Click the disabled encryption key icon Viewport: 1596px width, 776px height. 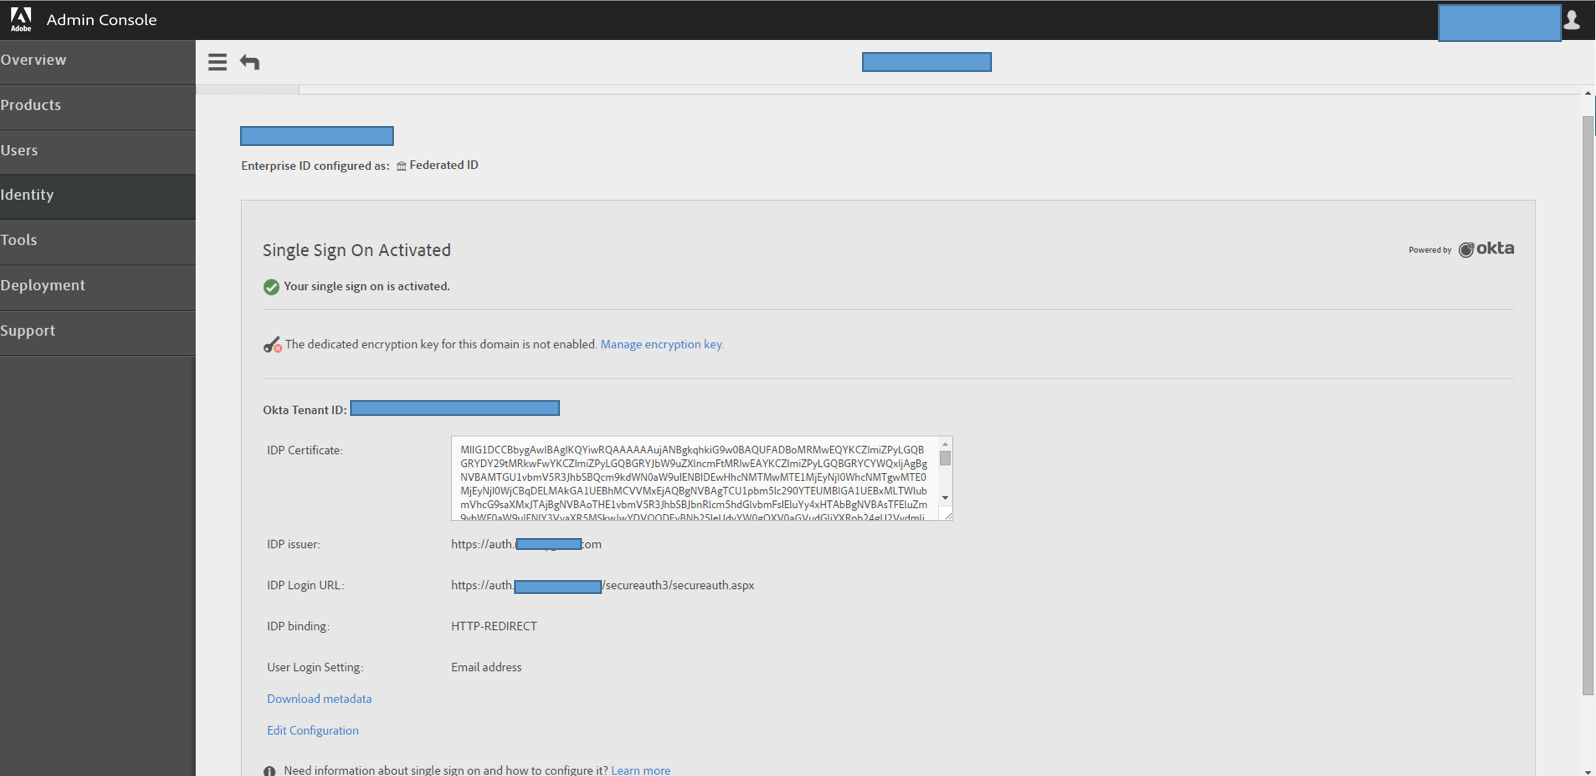272,345
